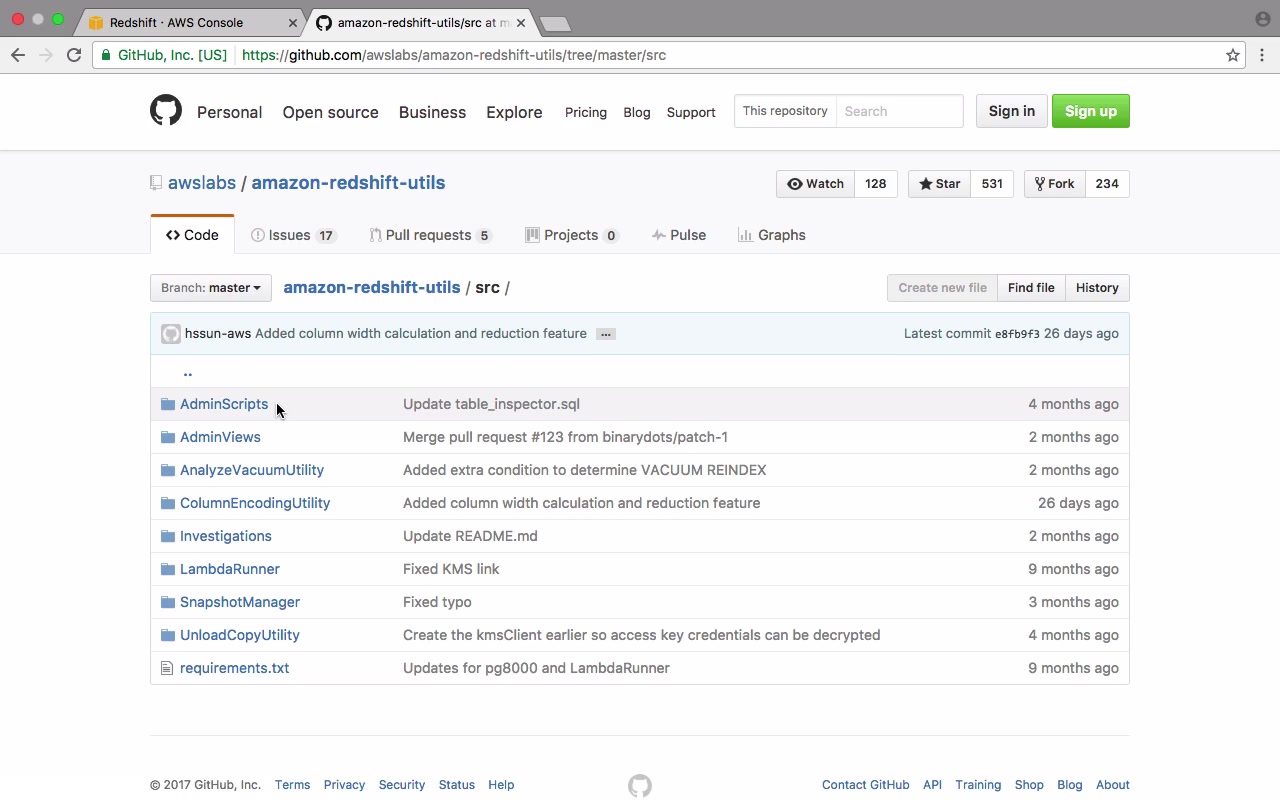Open the commit History button

coord(1097,288)
